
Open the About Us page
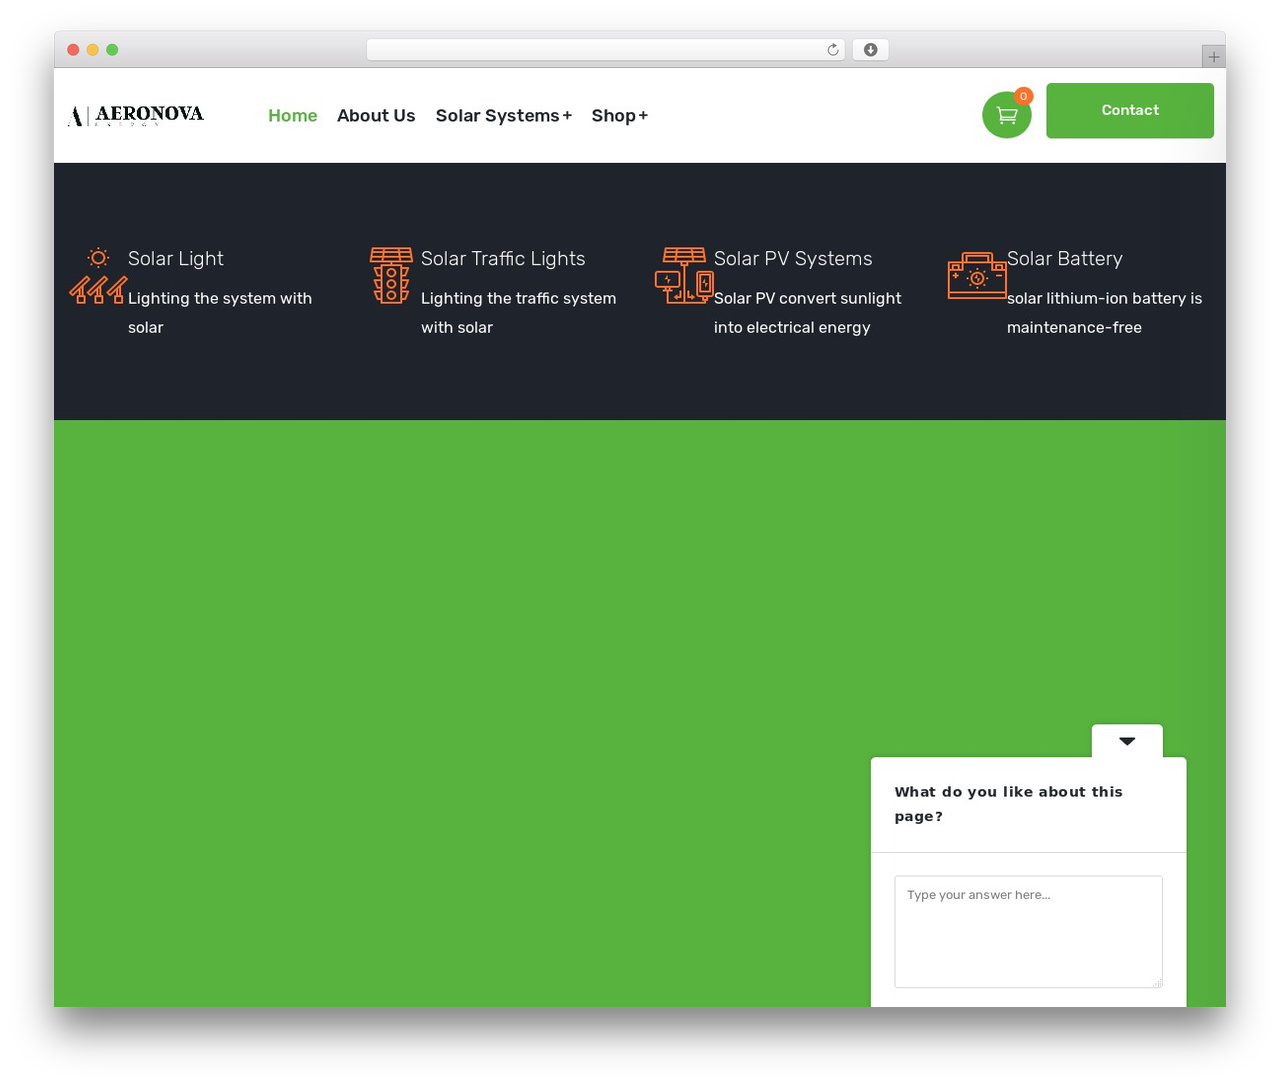376,116
